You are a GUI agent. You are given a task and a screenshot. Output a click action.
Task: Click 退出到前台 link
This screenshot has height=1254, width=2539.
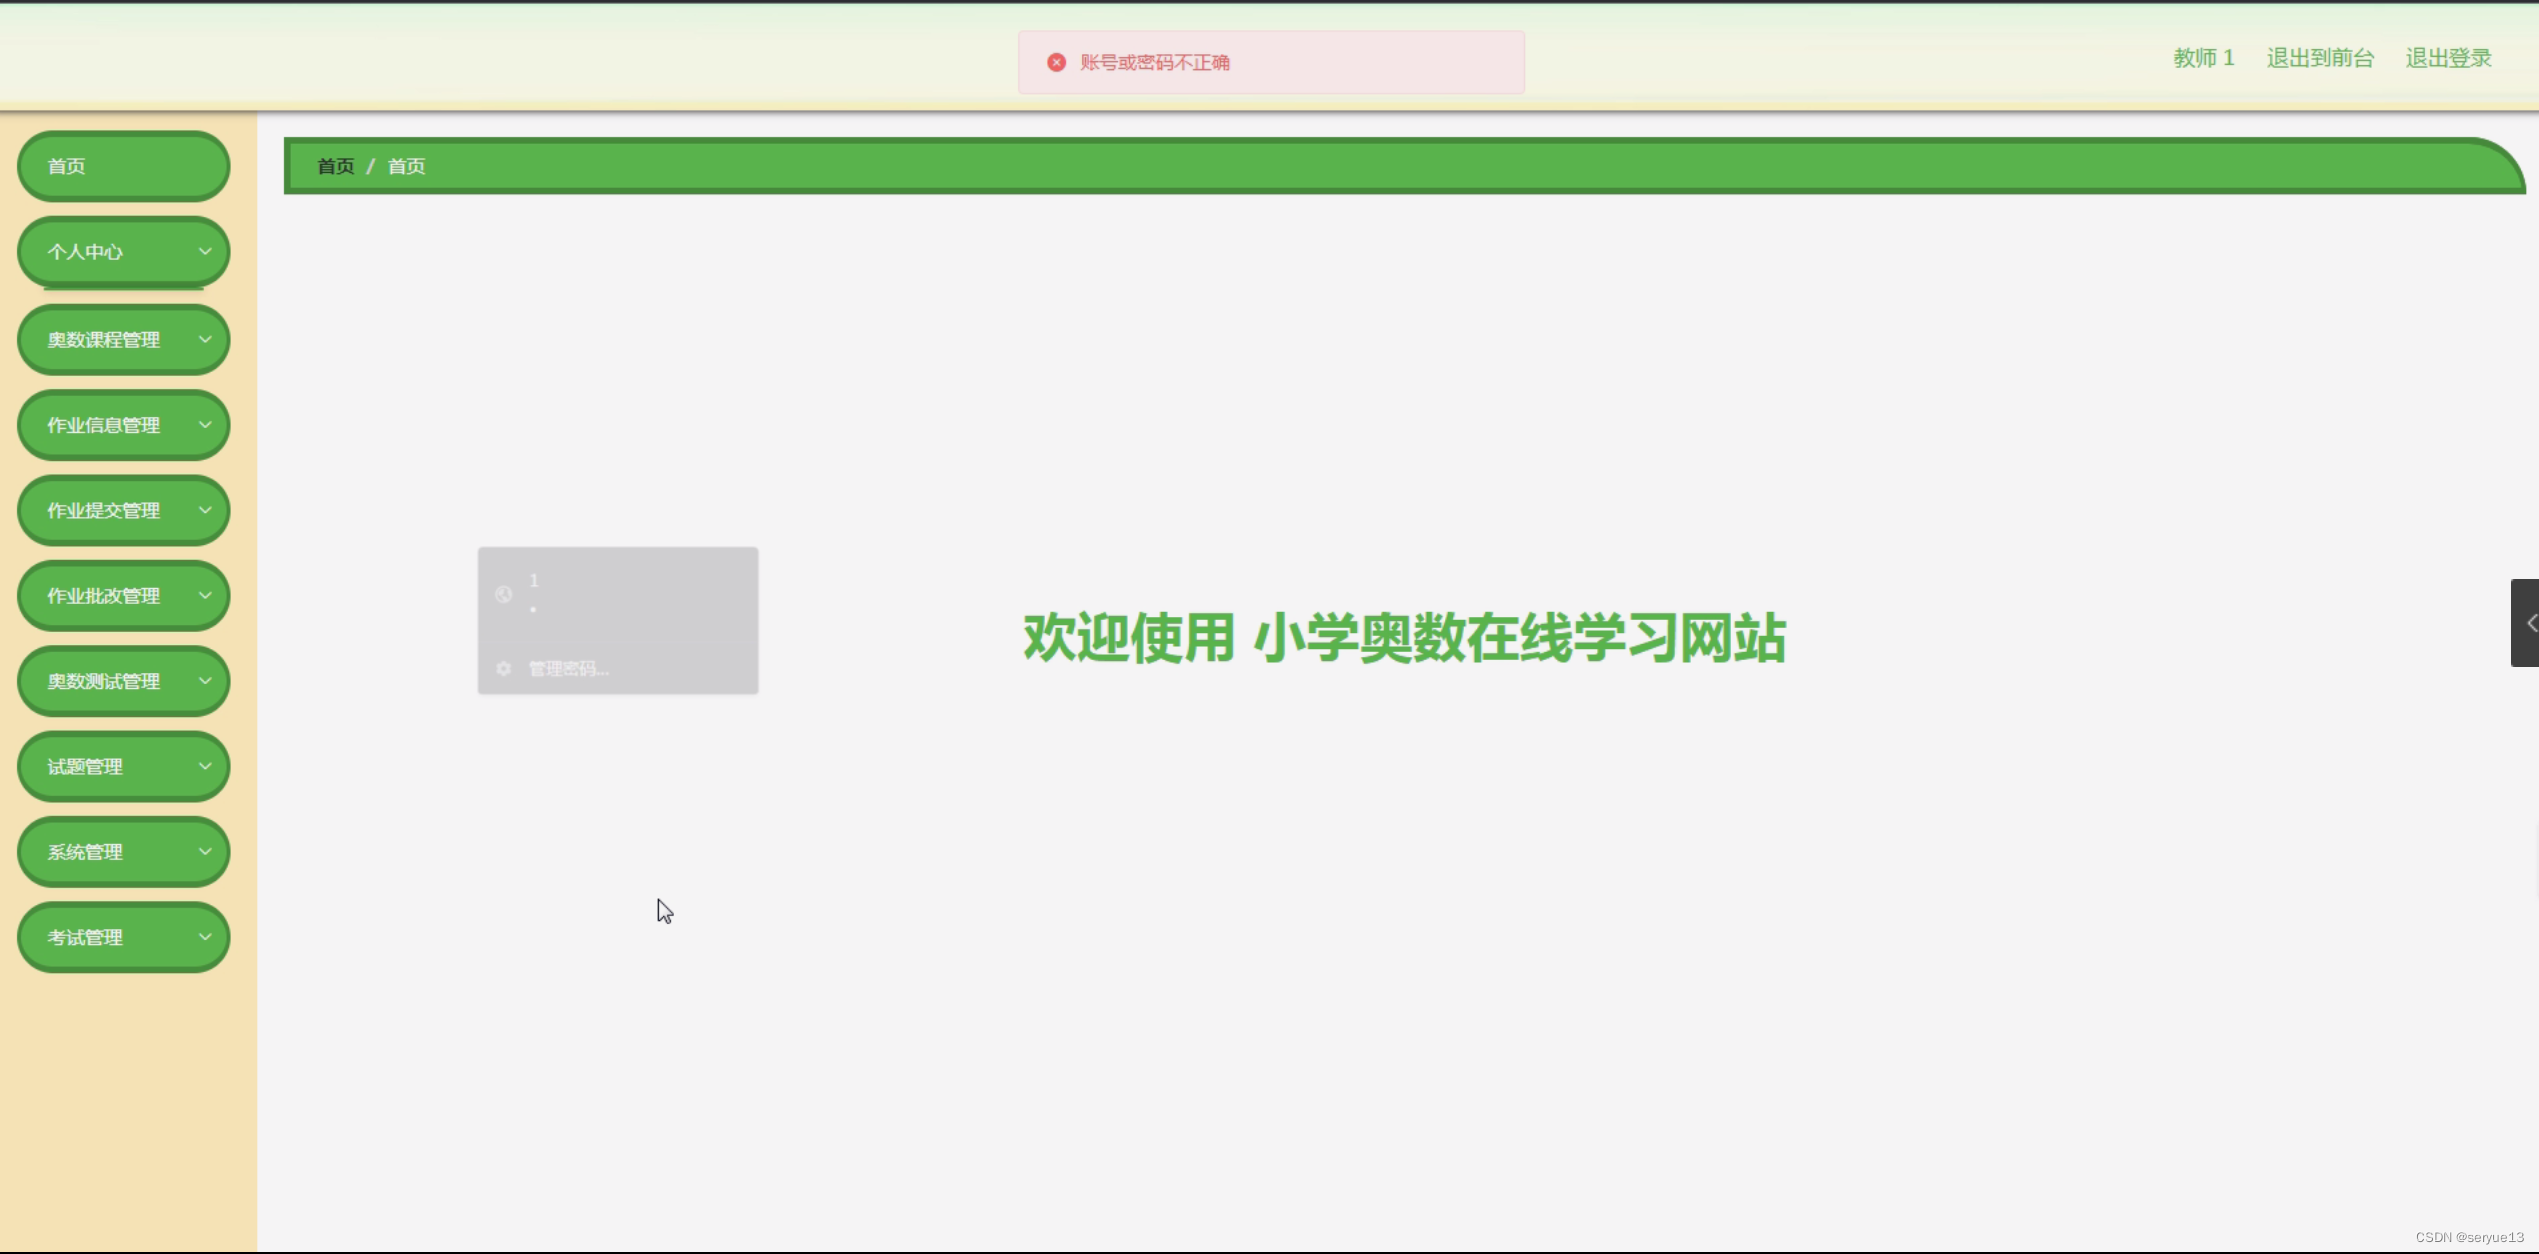click(2320, 58)
